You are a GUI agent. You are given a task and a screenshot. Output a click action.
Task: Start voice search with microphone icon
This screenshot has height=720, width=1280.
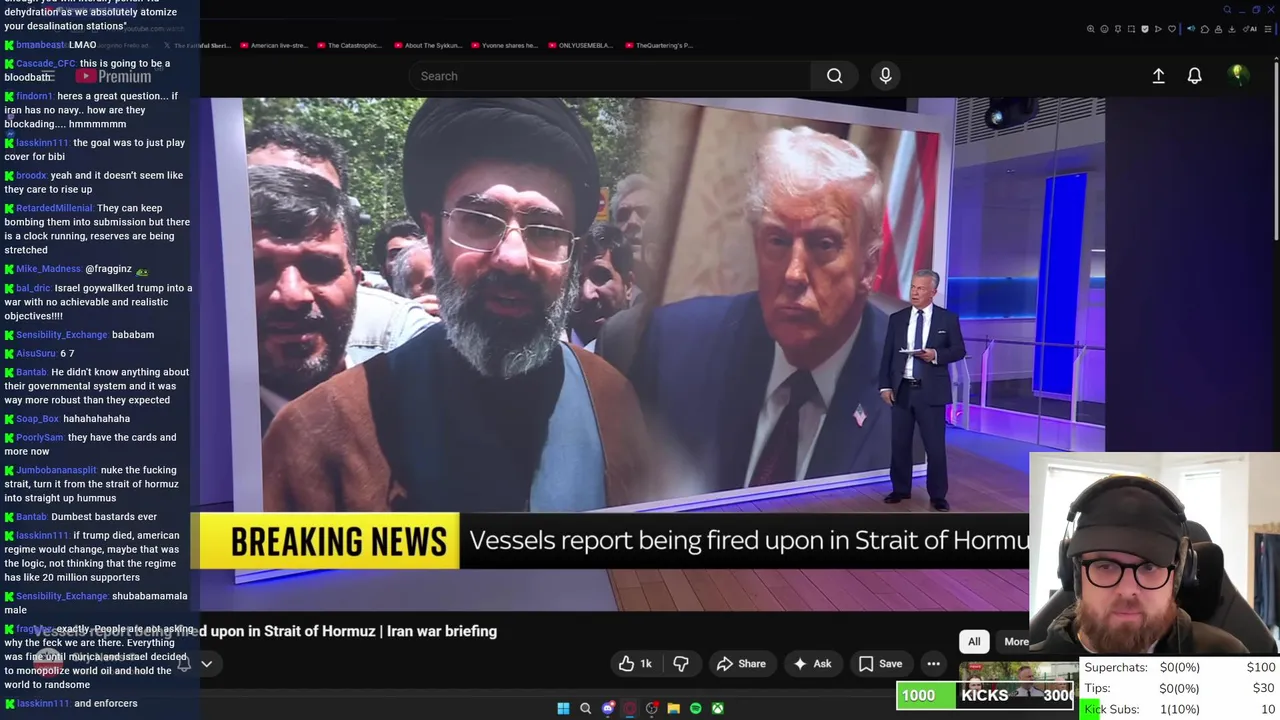pos(885,76)
